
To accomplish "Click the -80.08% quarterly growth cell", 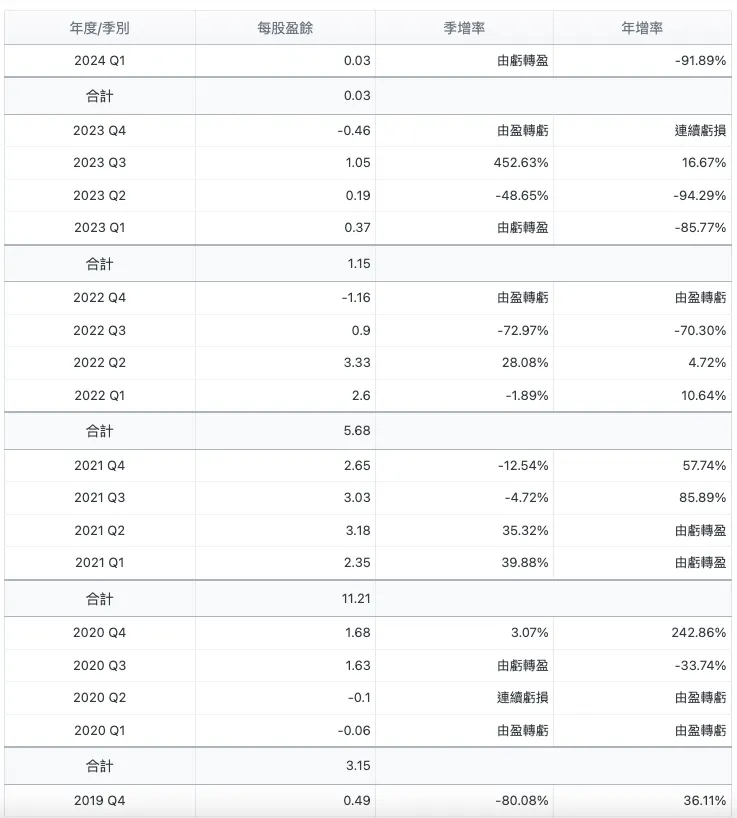I will pos(521,801).
